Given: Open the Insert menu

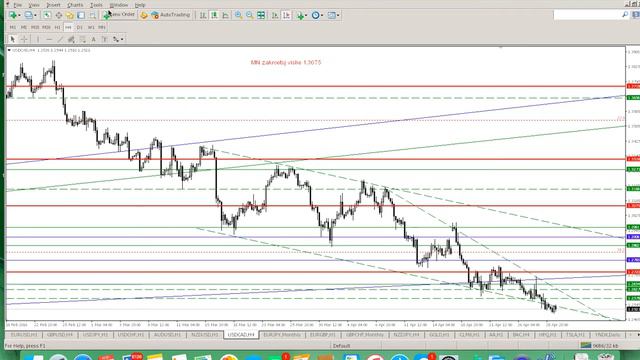Looking at the screenshot, I should [x=53, y=5].
